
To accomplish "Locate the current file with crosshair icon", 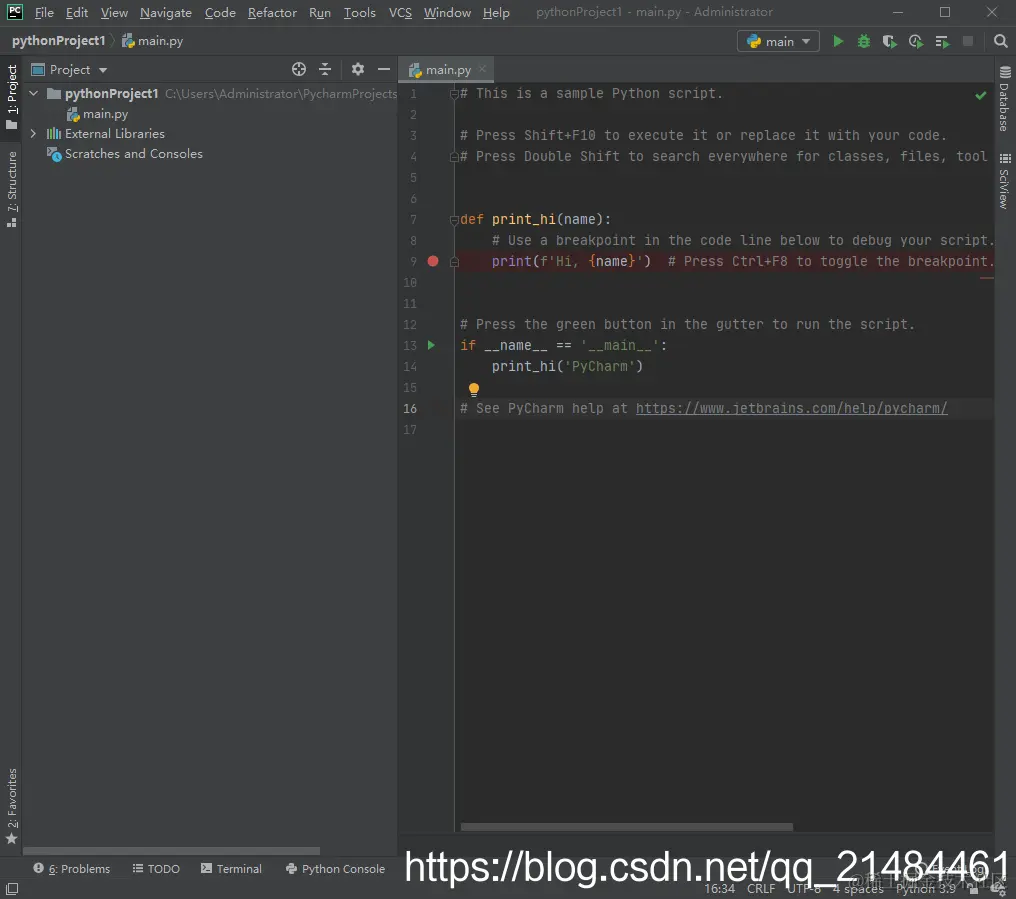I will point(299,69).
